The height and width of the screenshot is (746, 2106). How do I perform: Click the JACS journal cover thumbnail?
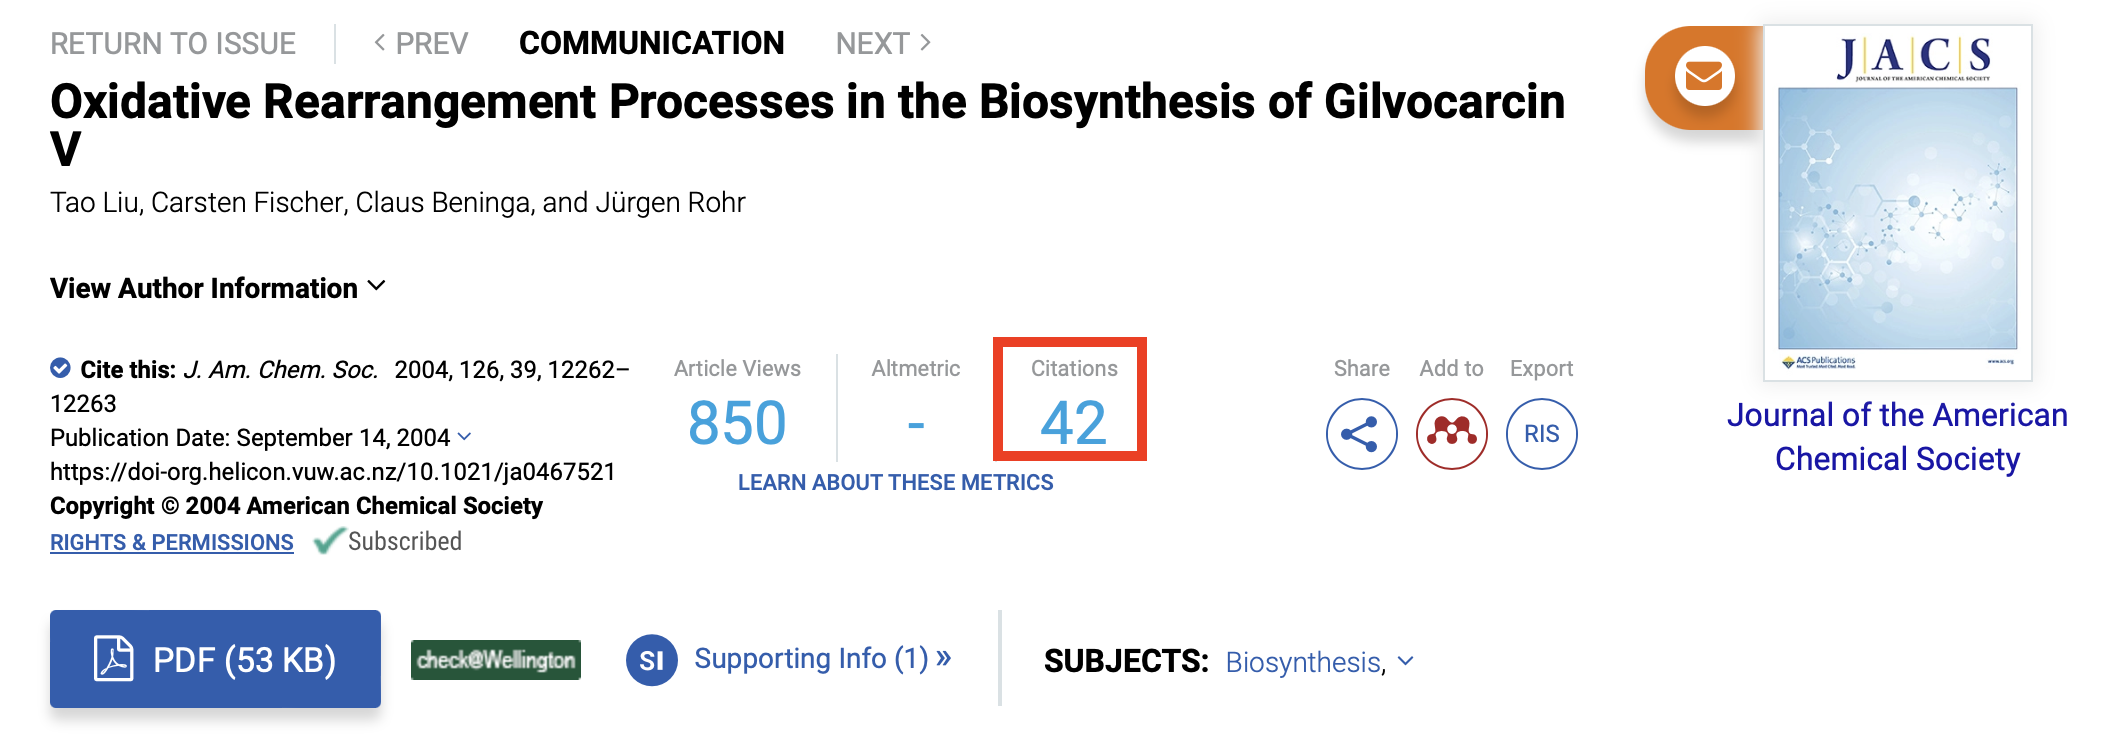1897,203
